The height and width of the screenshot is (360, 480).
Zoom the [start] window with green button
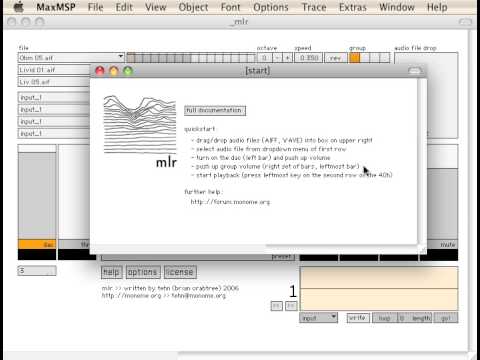(x=128, y=71)
